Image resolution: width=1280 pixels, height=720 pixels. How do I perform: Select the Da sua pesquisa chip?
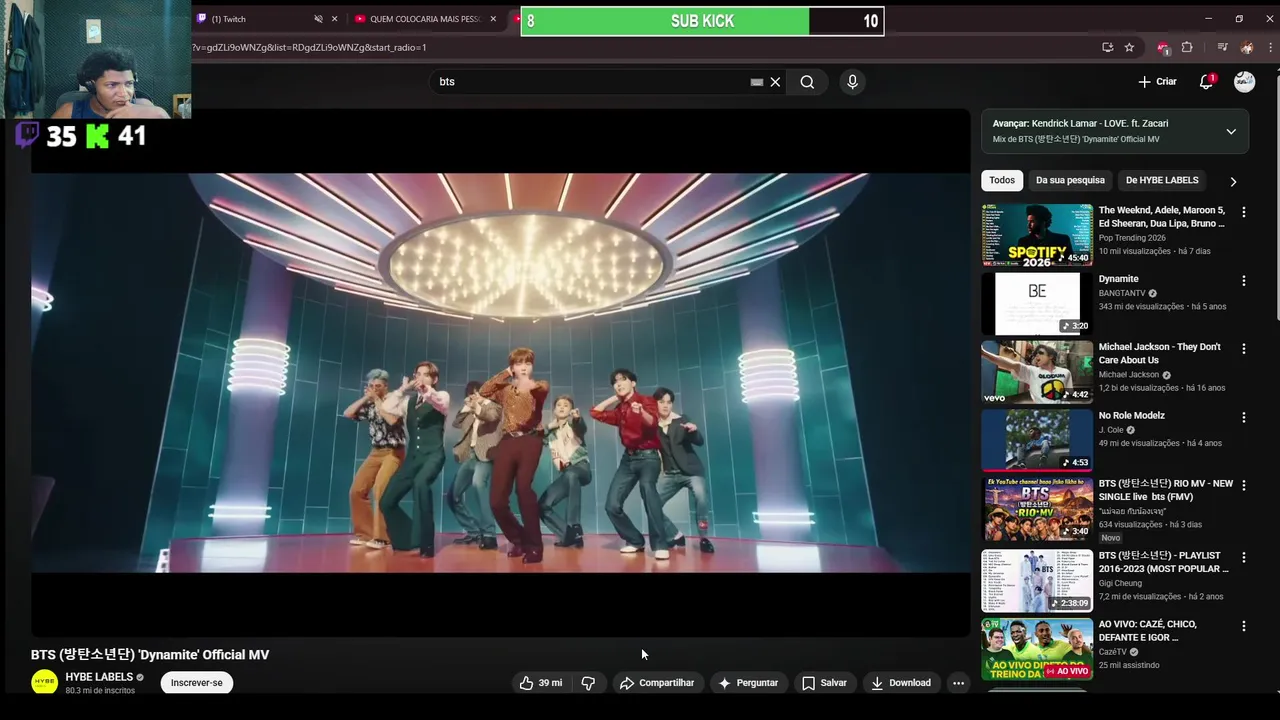[1070, 180]
